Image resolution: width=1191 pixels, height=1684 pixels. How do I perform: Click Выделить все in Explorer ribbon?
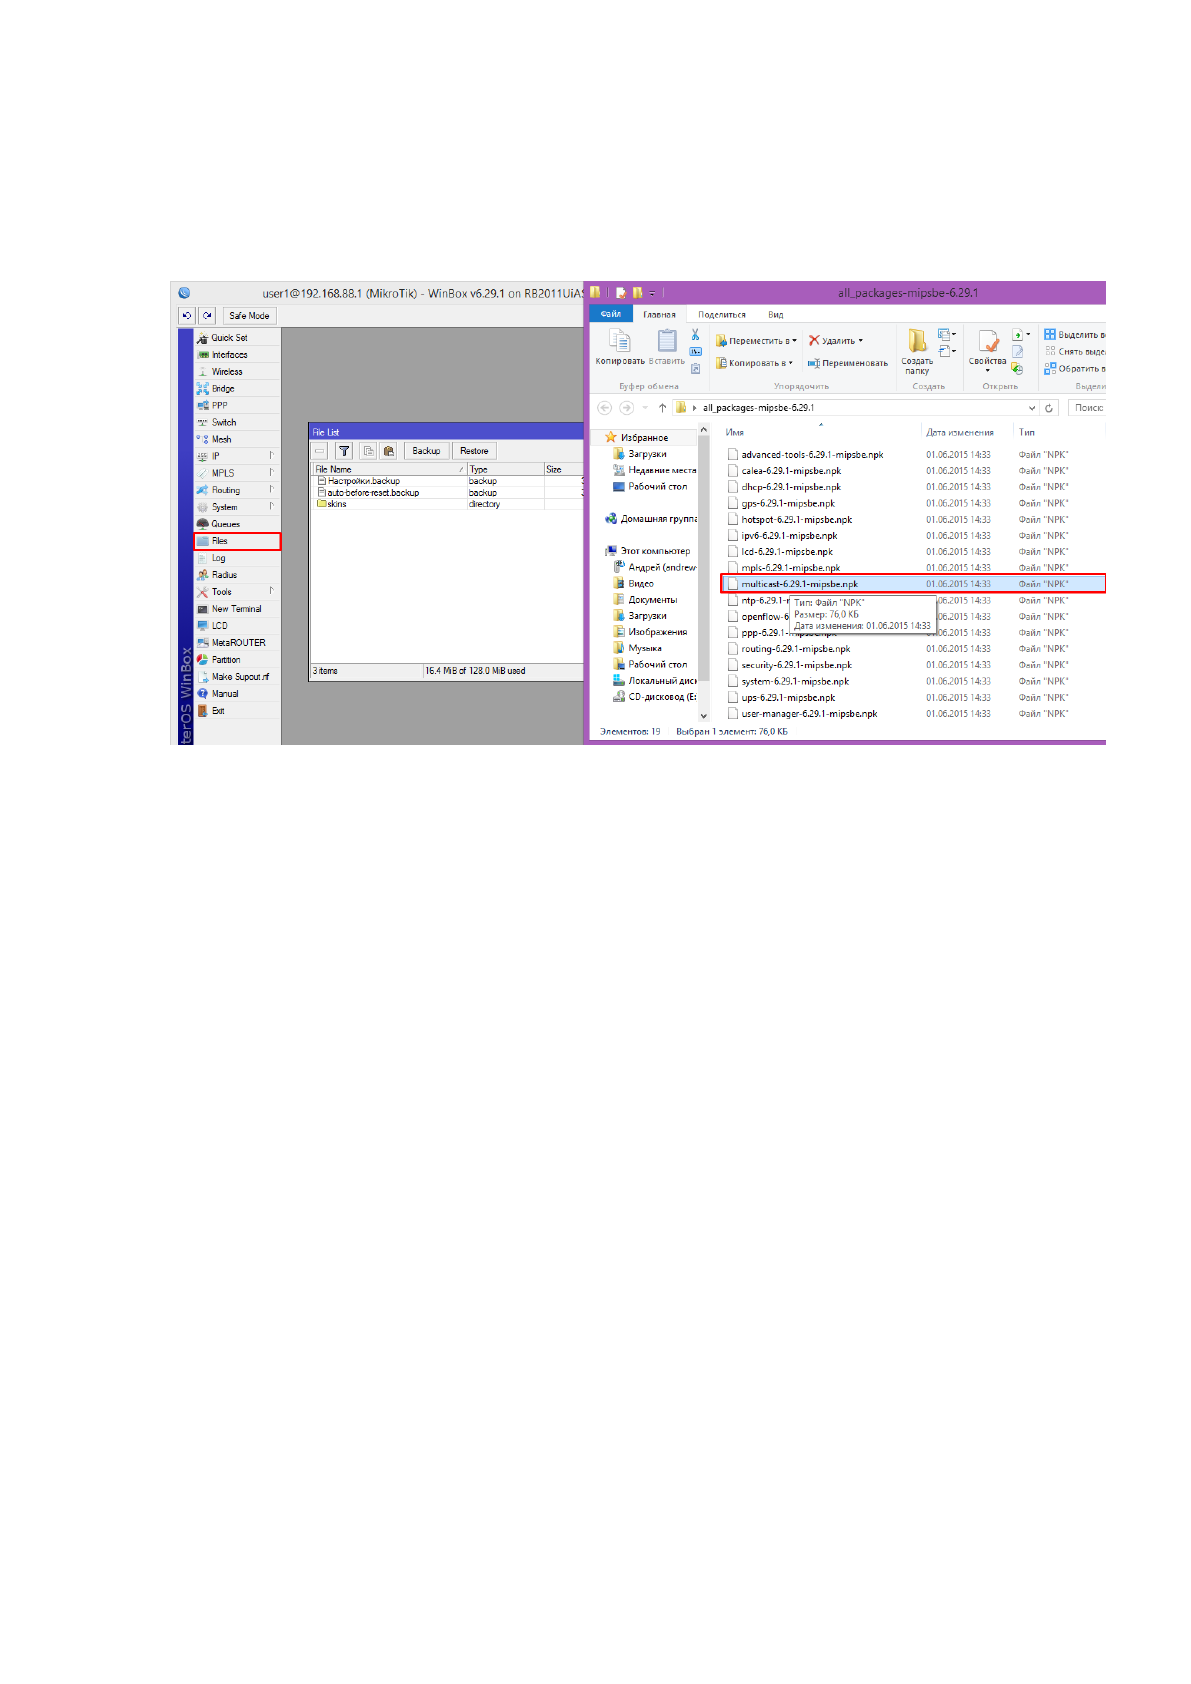pos(1075,335)
